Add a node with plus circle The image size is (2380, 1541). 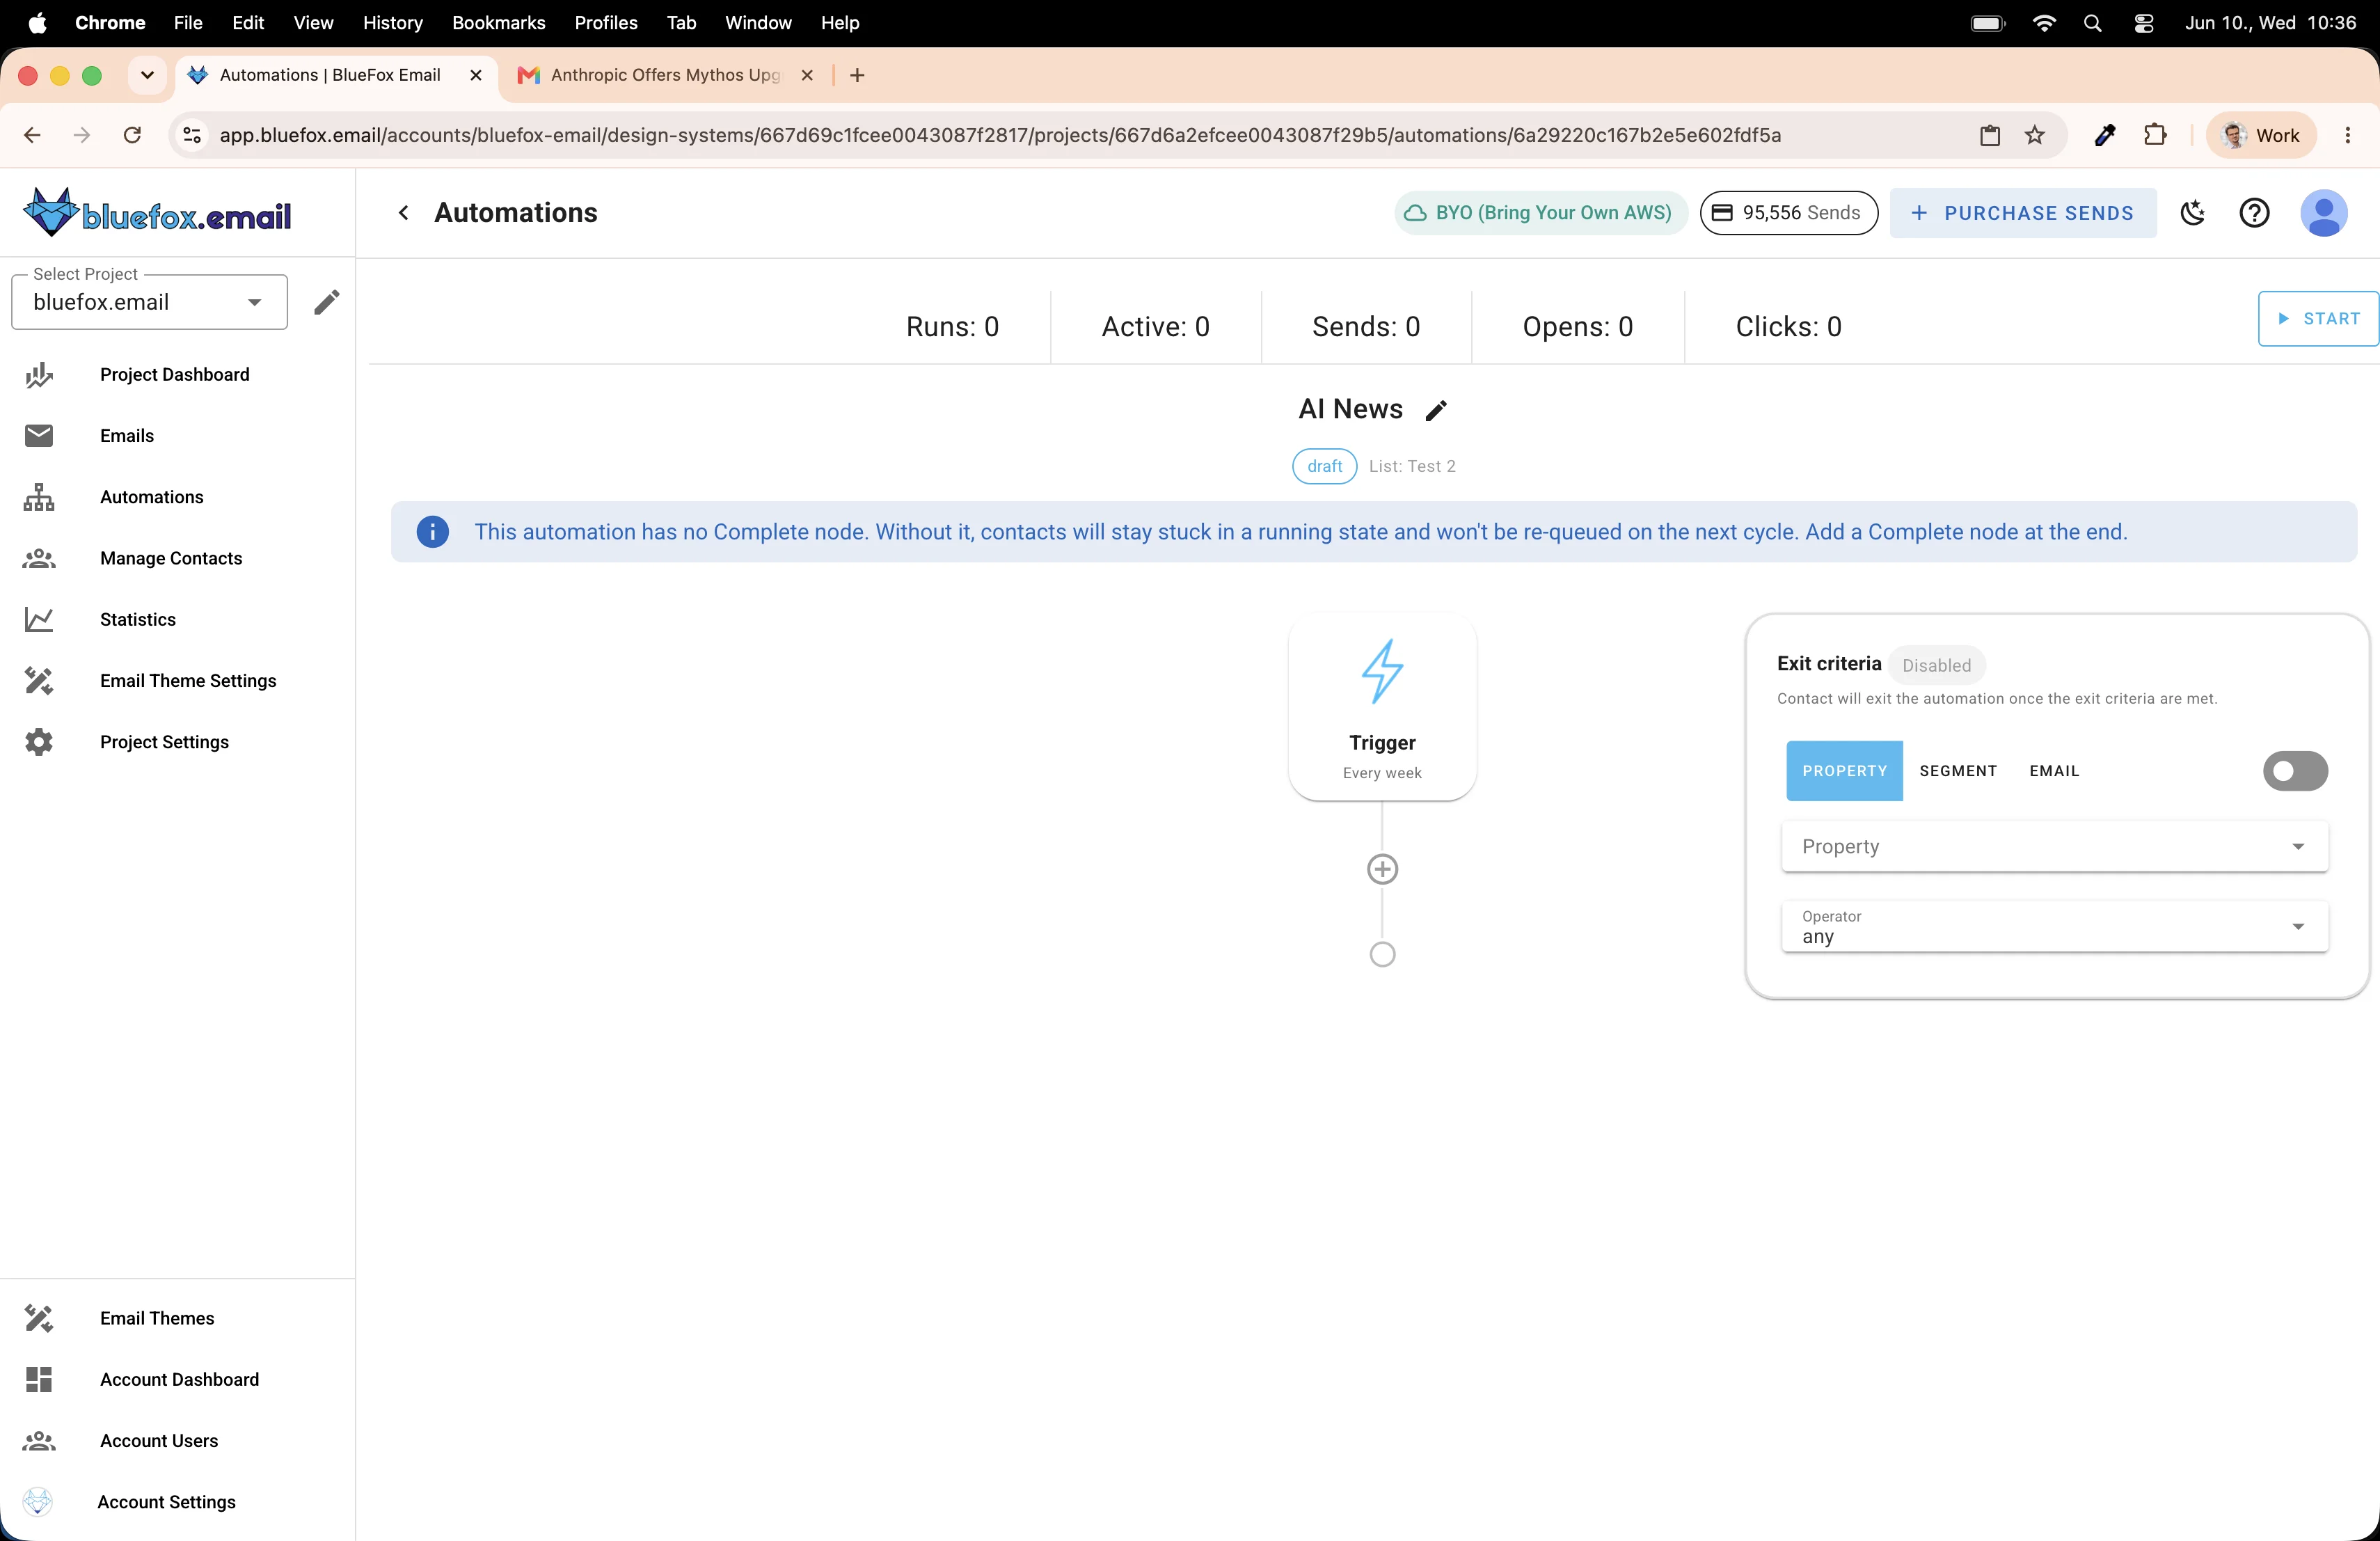[1382, 869]
